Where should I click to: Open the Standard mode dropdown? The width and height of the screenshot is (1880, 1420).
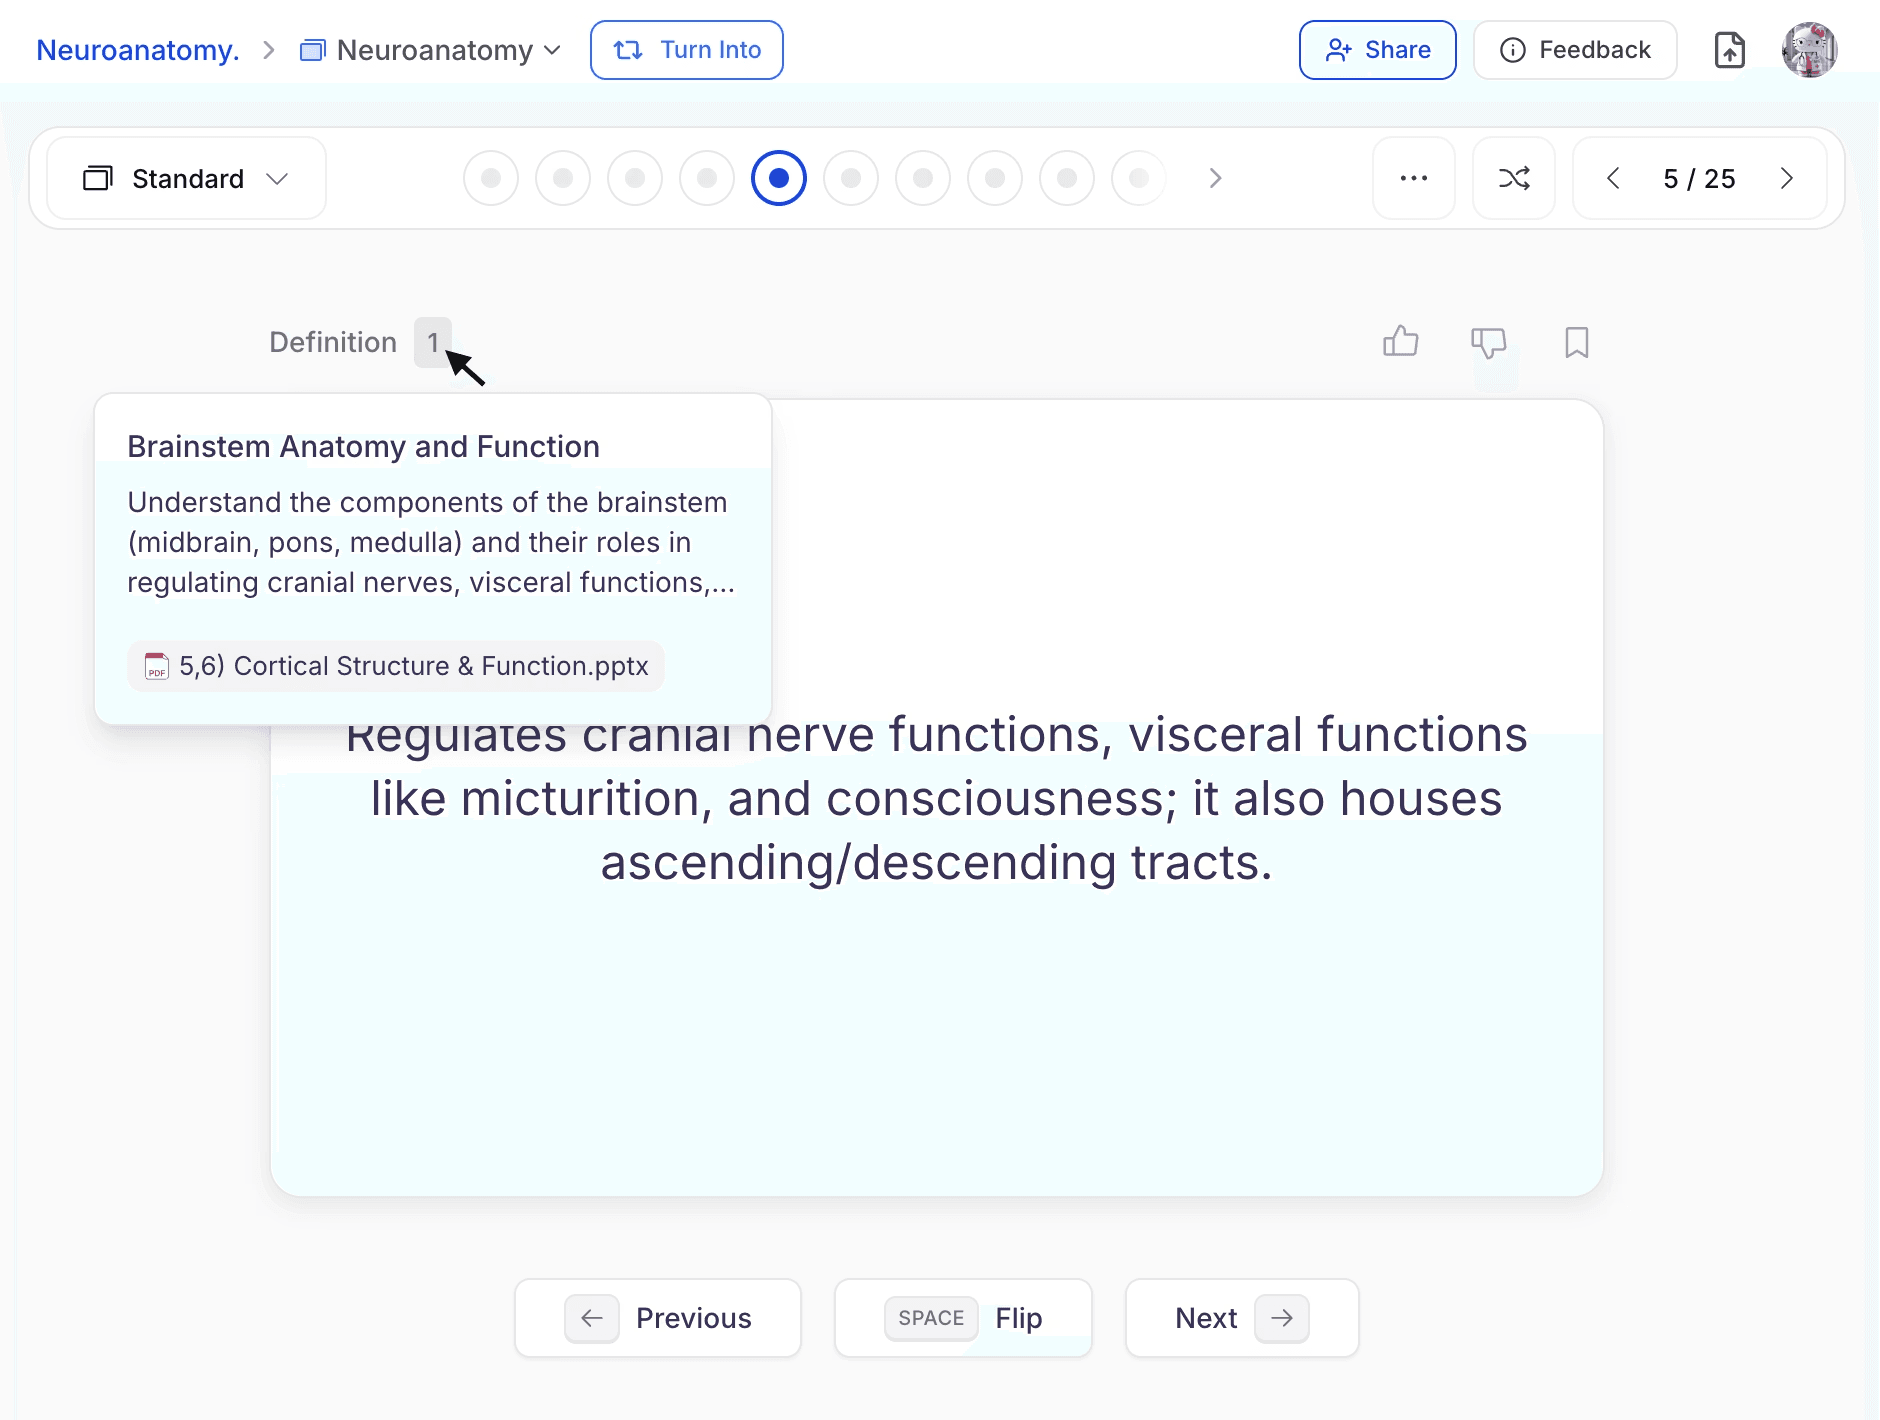[186, 178]
